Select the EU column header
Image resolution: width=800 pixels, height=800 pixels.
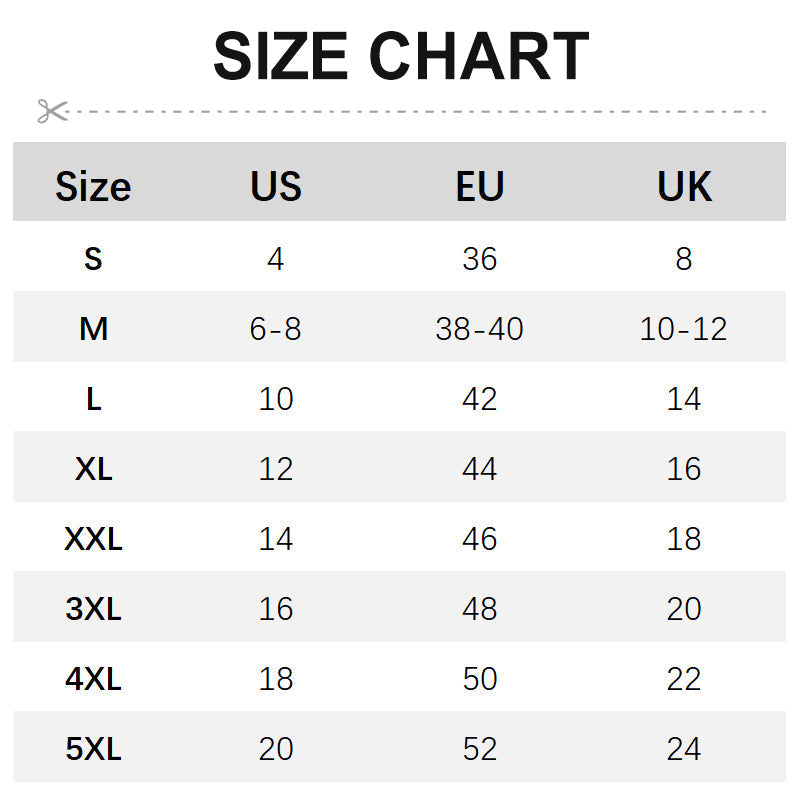[x=480, y=187]
